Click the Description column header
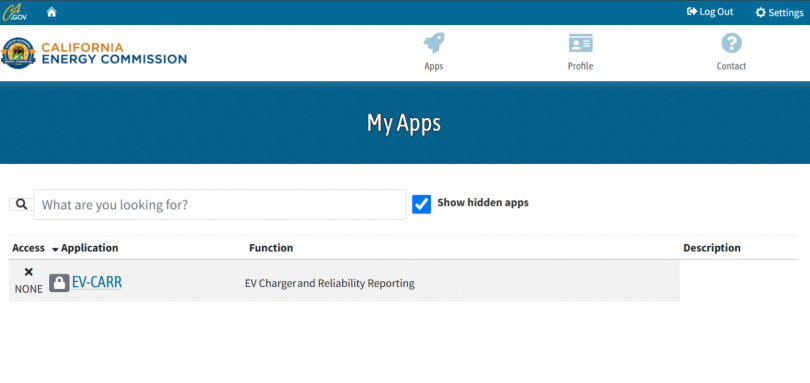The width and height of the screenshot is (810, 383). click(712, 248)
